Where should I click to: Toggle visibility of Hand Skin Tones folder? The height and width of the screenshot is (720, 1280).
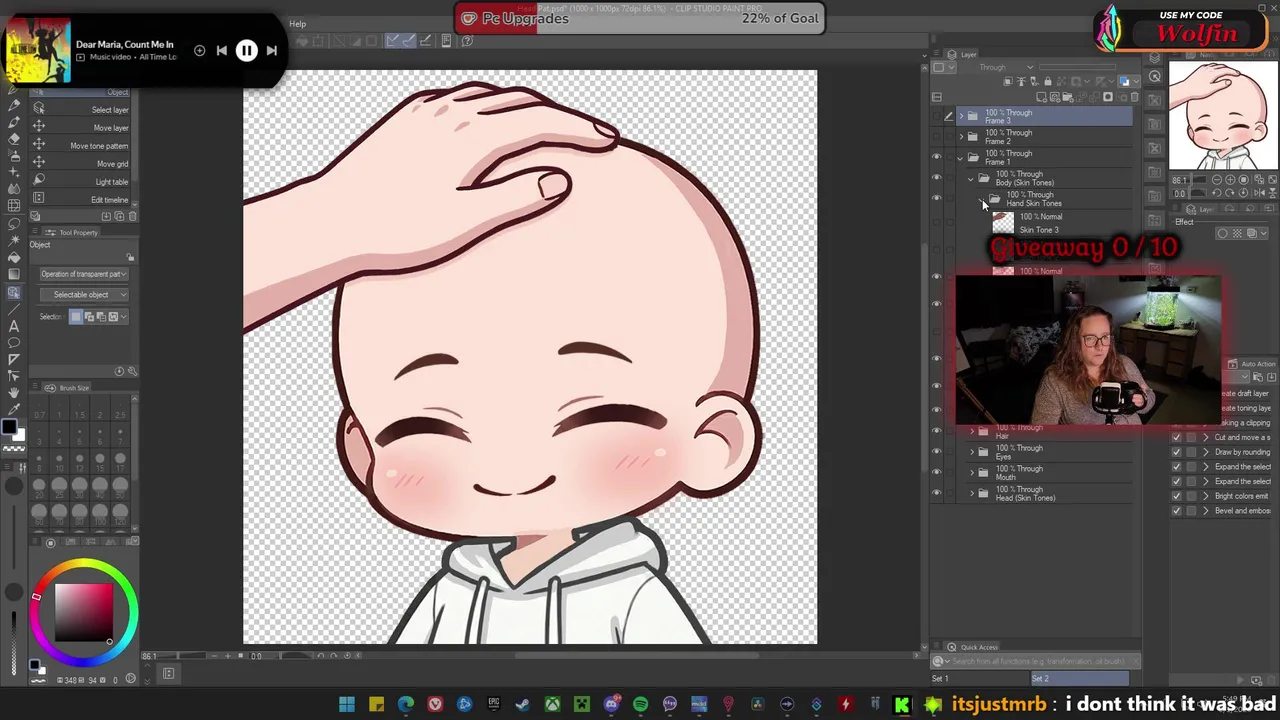tap(937, 199)
